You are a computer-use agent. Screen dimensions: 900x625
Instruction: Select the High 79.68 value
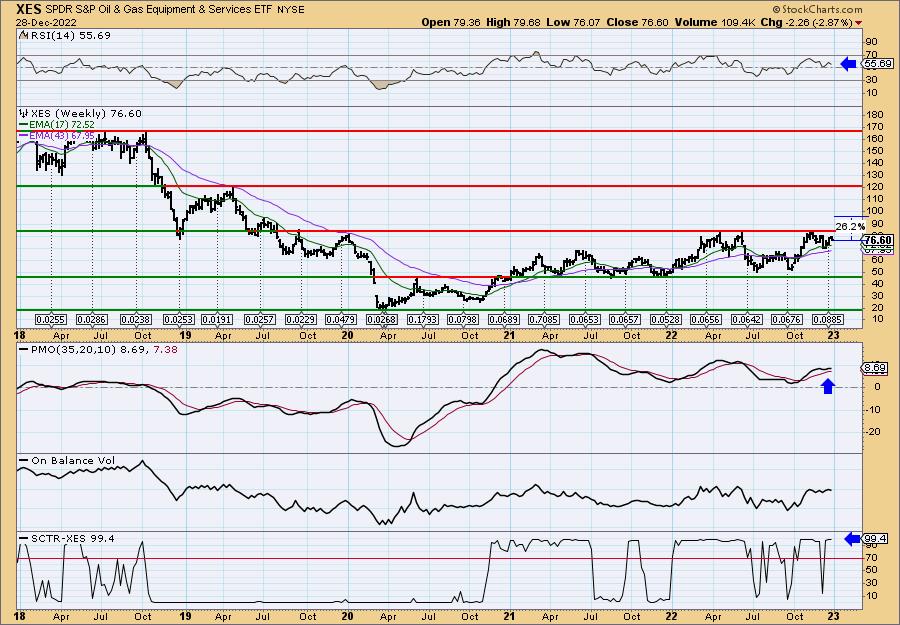point(512,22)
